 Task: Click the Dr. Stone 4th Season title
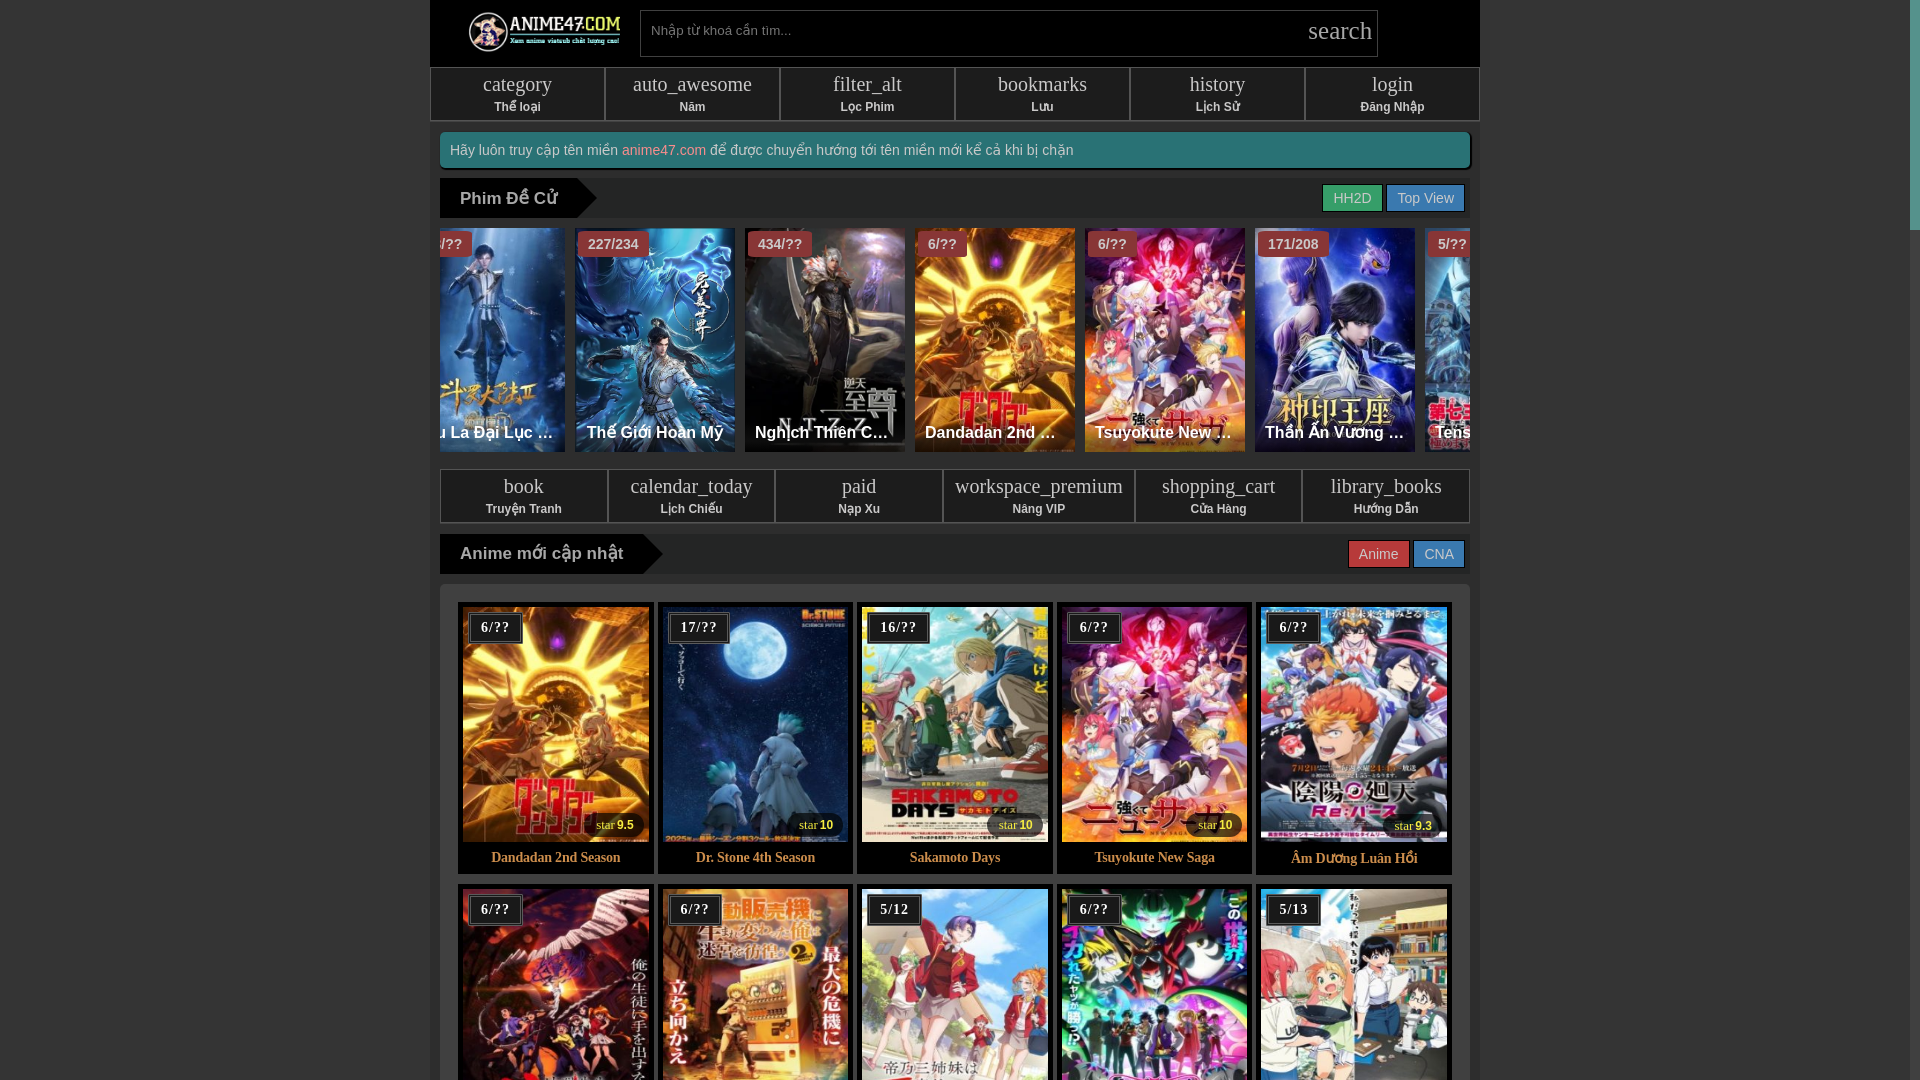pyautogui.click(x=755, y=858)
